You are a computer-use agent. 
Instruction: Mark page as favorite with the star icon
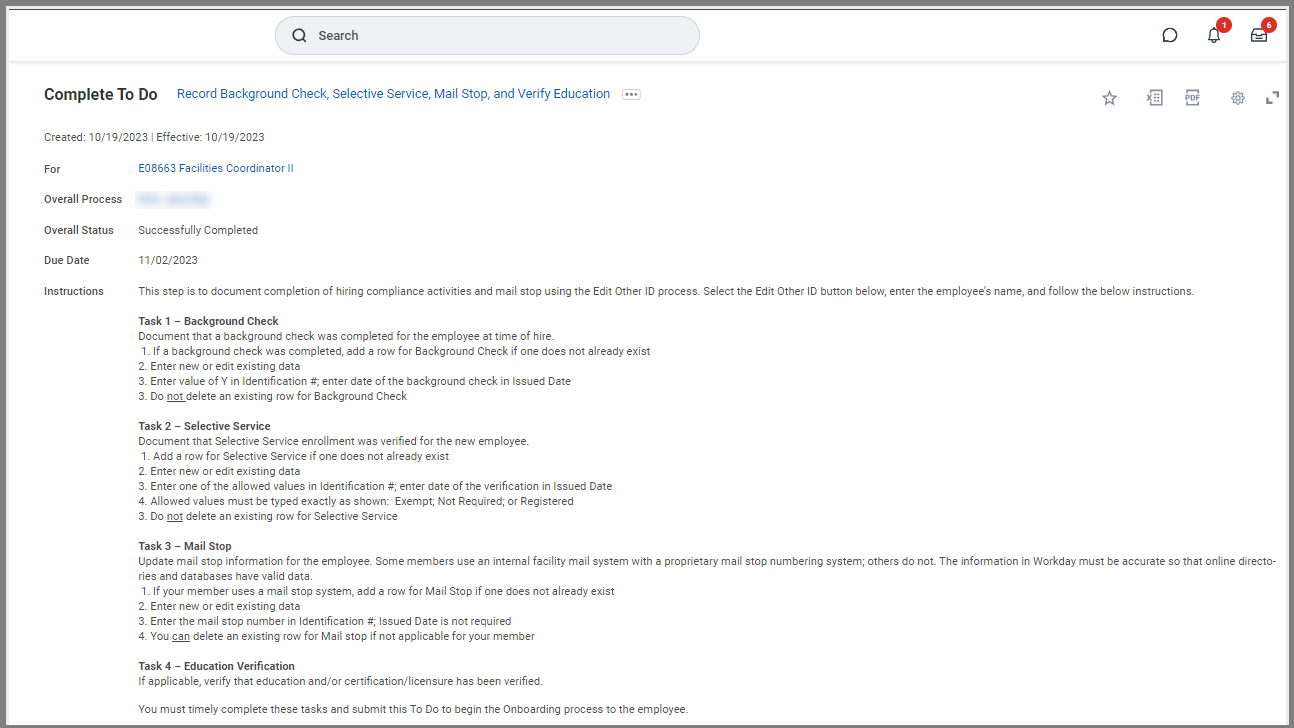[x=1109, y=98]
